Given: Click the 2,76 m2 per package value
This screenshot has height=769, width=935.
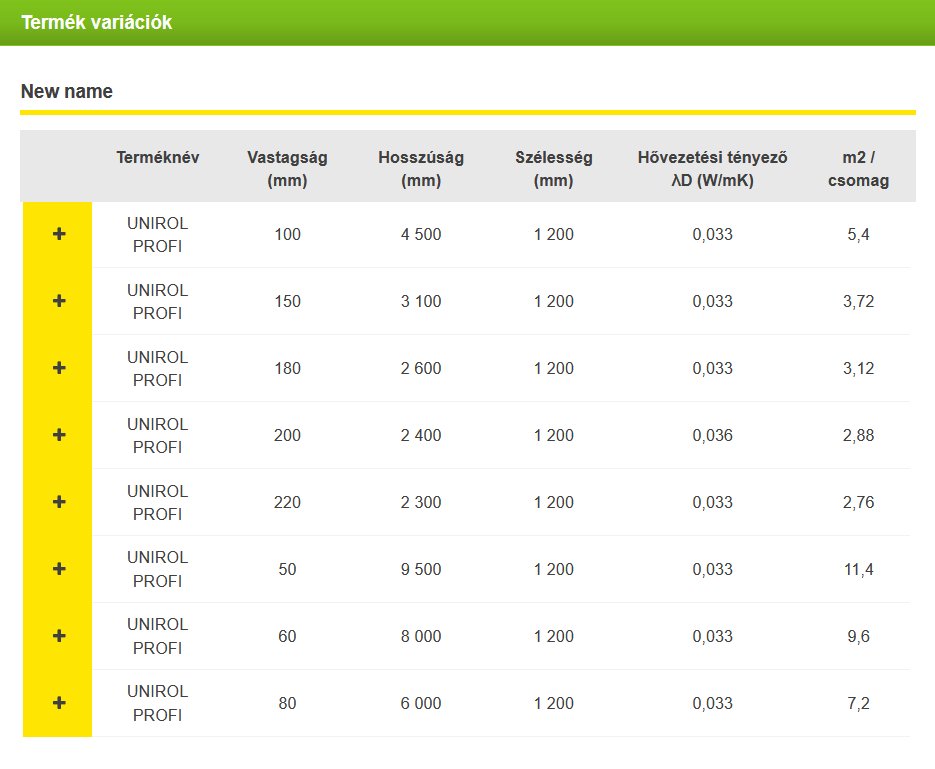Looking at the screenshot, I should [859, 502].
